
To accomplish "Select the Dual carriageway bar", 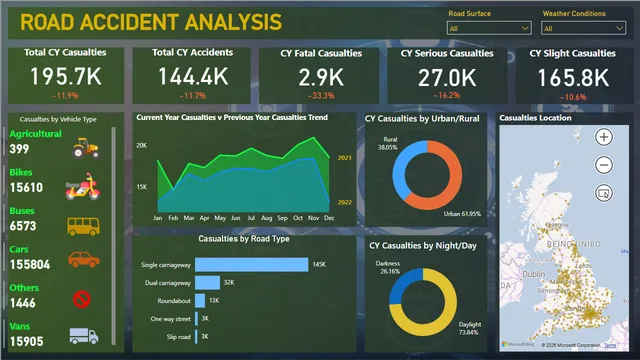I will point(207,282).
